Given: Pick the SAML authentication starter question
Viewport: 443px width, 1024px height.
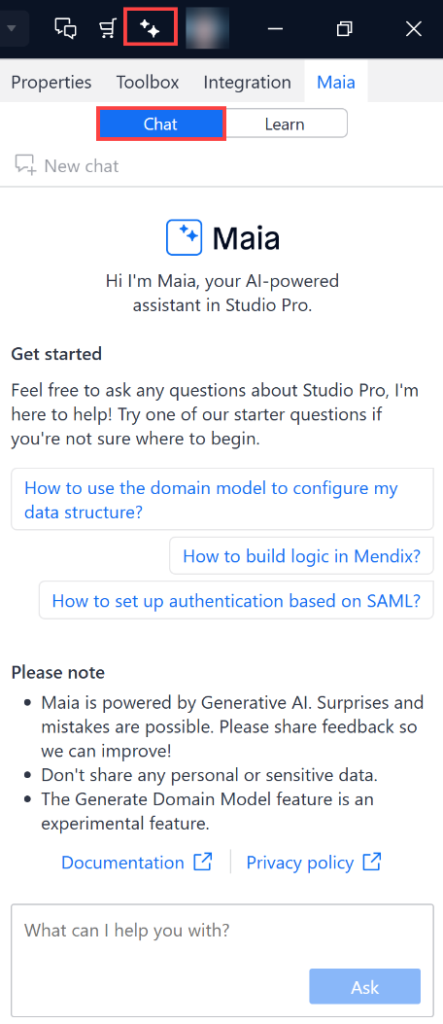Looking at the screenshot, I should 236,600.
